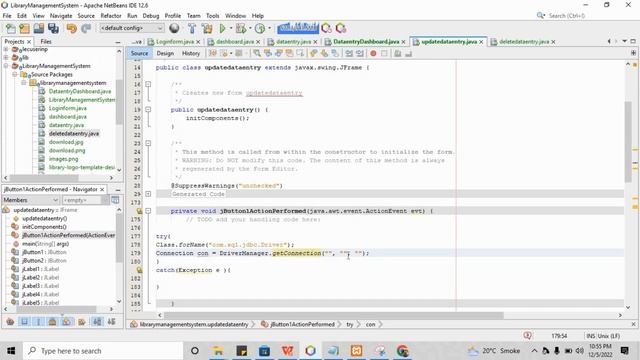
Task: Click the Clean and Build icon
Action: (207, 28)
